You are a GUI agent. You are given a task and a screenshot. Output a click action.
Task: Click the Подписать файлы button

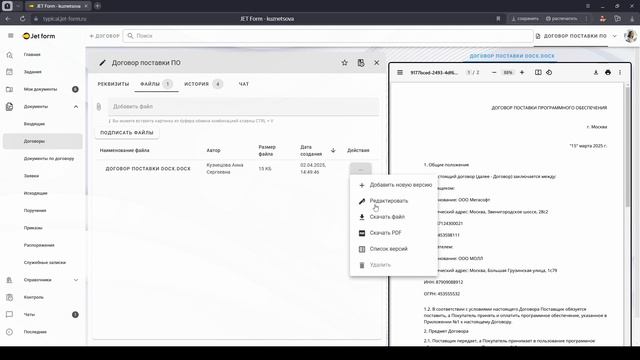[x=127, y=133]
